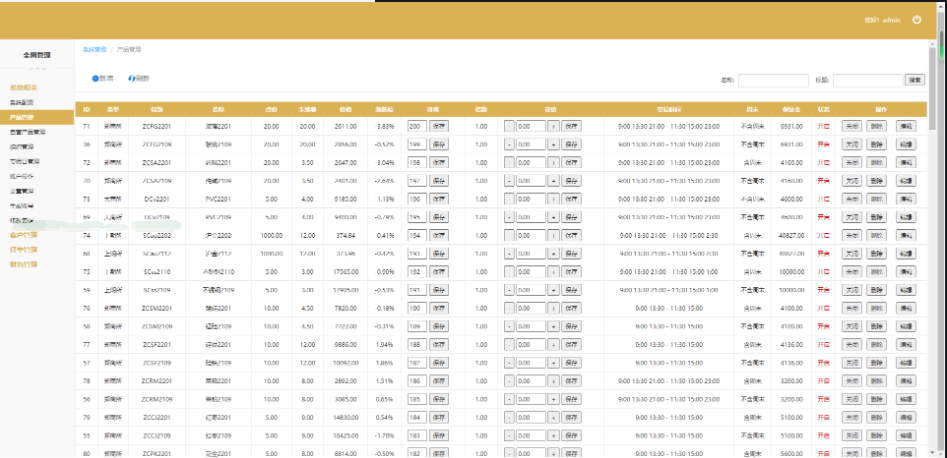
Task: Click the ID column header
Action: pos(86,109)
